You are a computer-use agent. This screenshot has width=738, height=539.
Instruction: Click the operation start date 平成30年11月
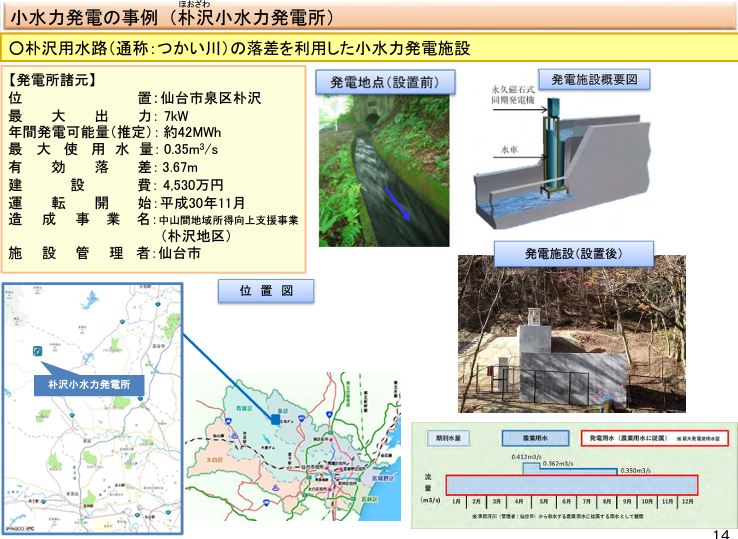click(x=203, y=203)
